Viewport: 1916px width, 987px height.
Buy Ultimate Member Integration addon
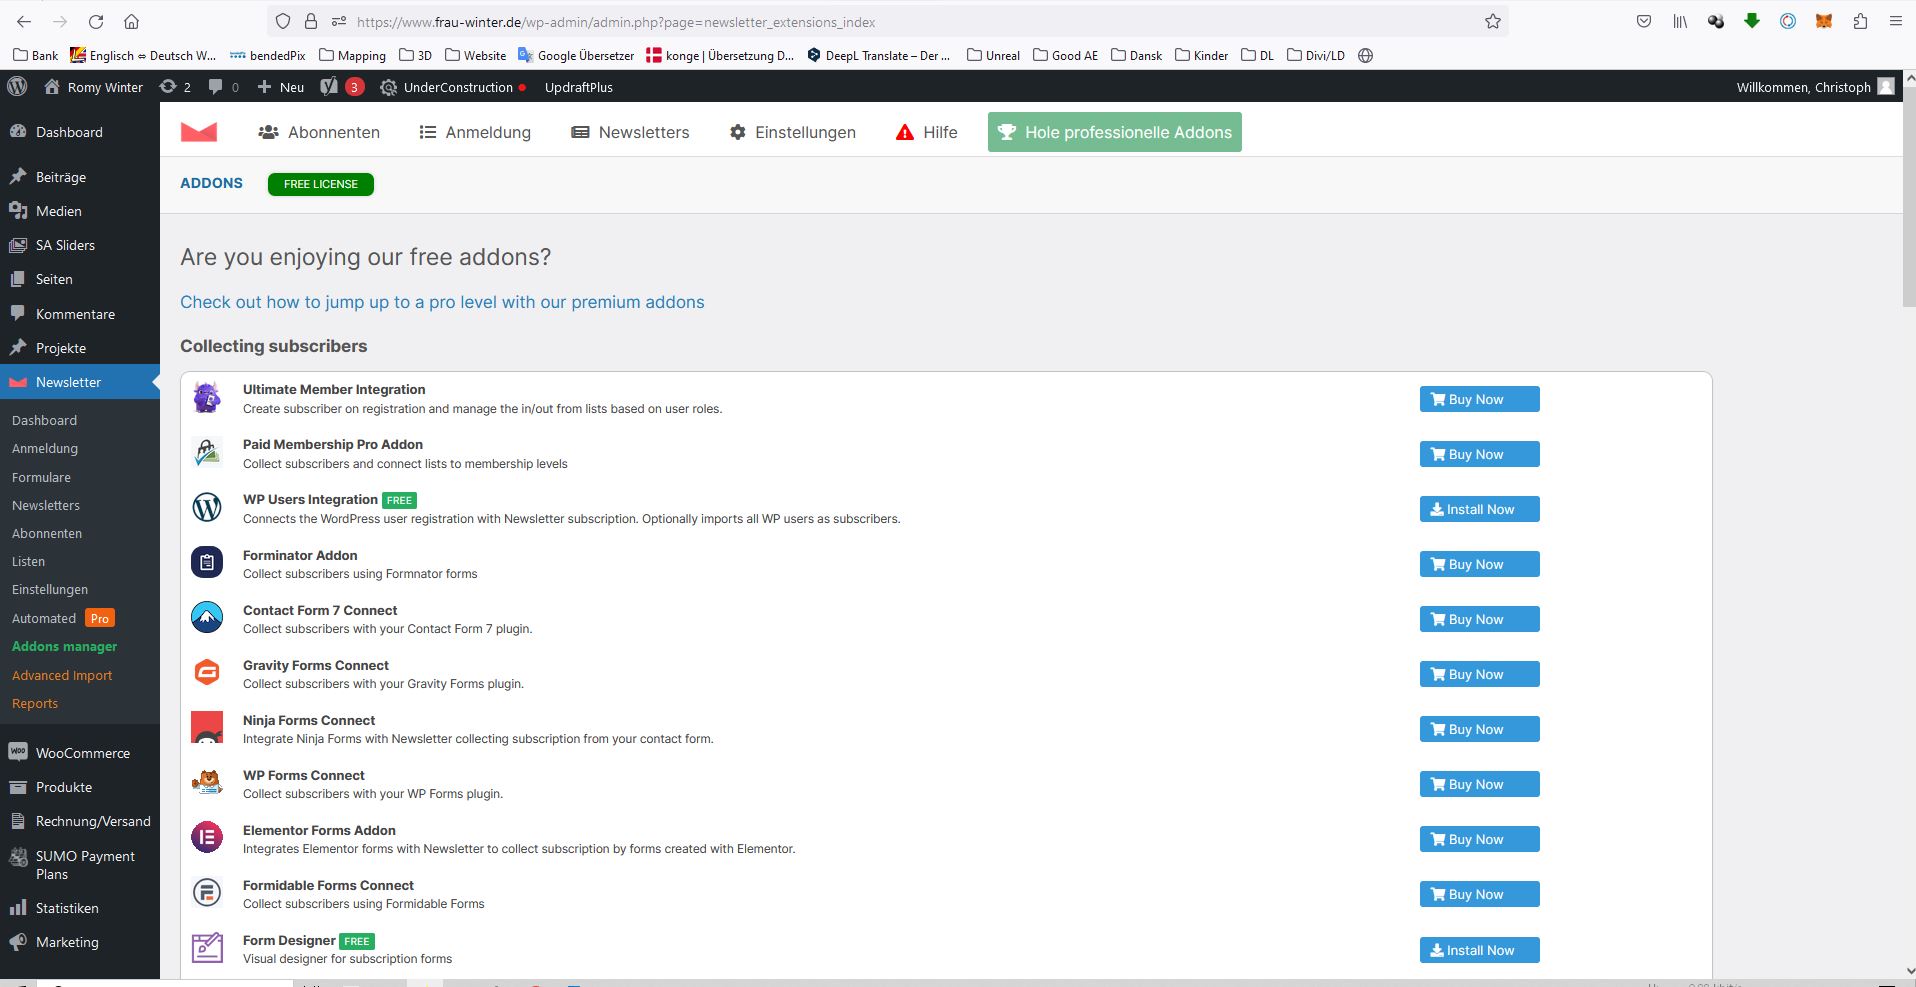pyautogui.click(x=1479, y=399)
